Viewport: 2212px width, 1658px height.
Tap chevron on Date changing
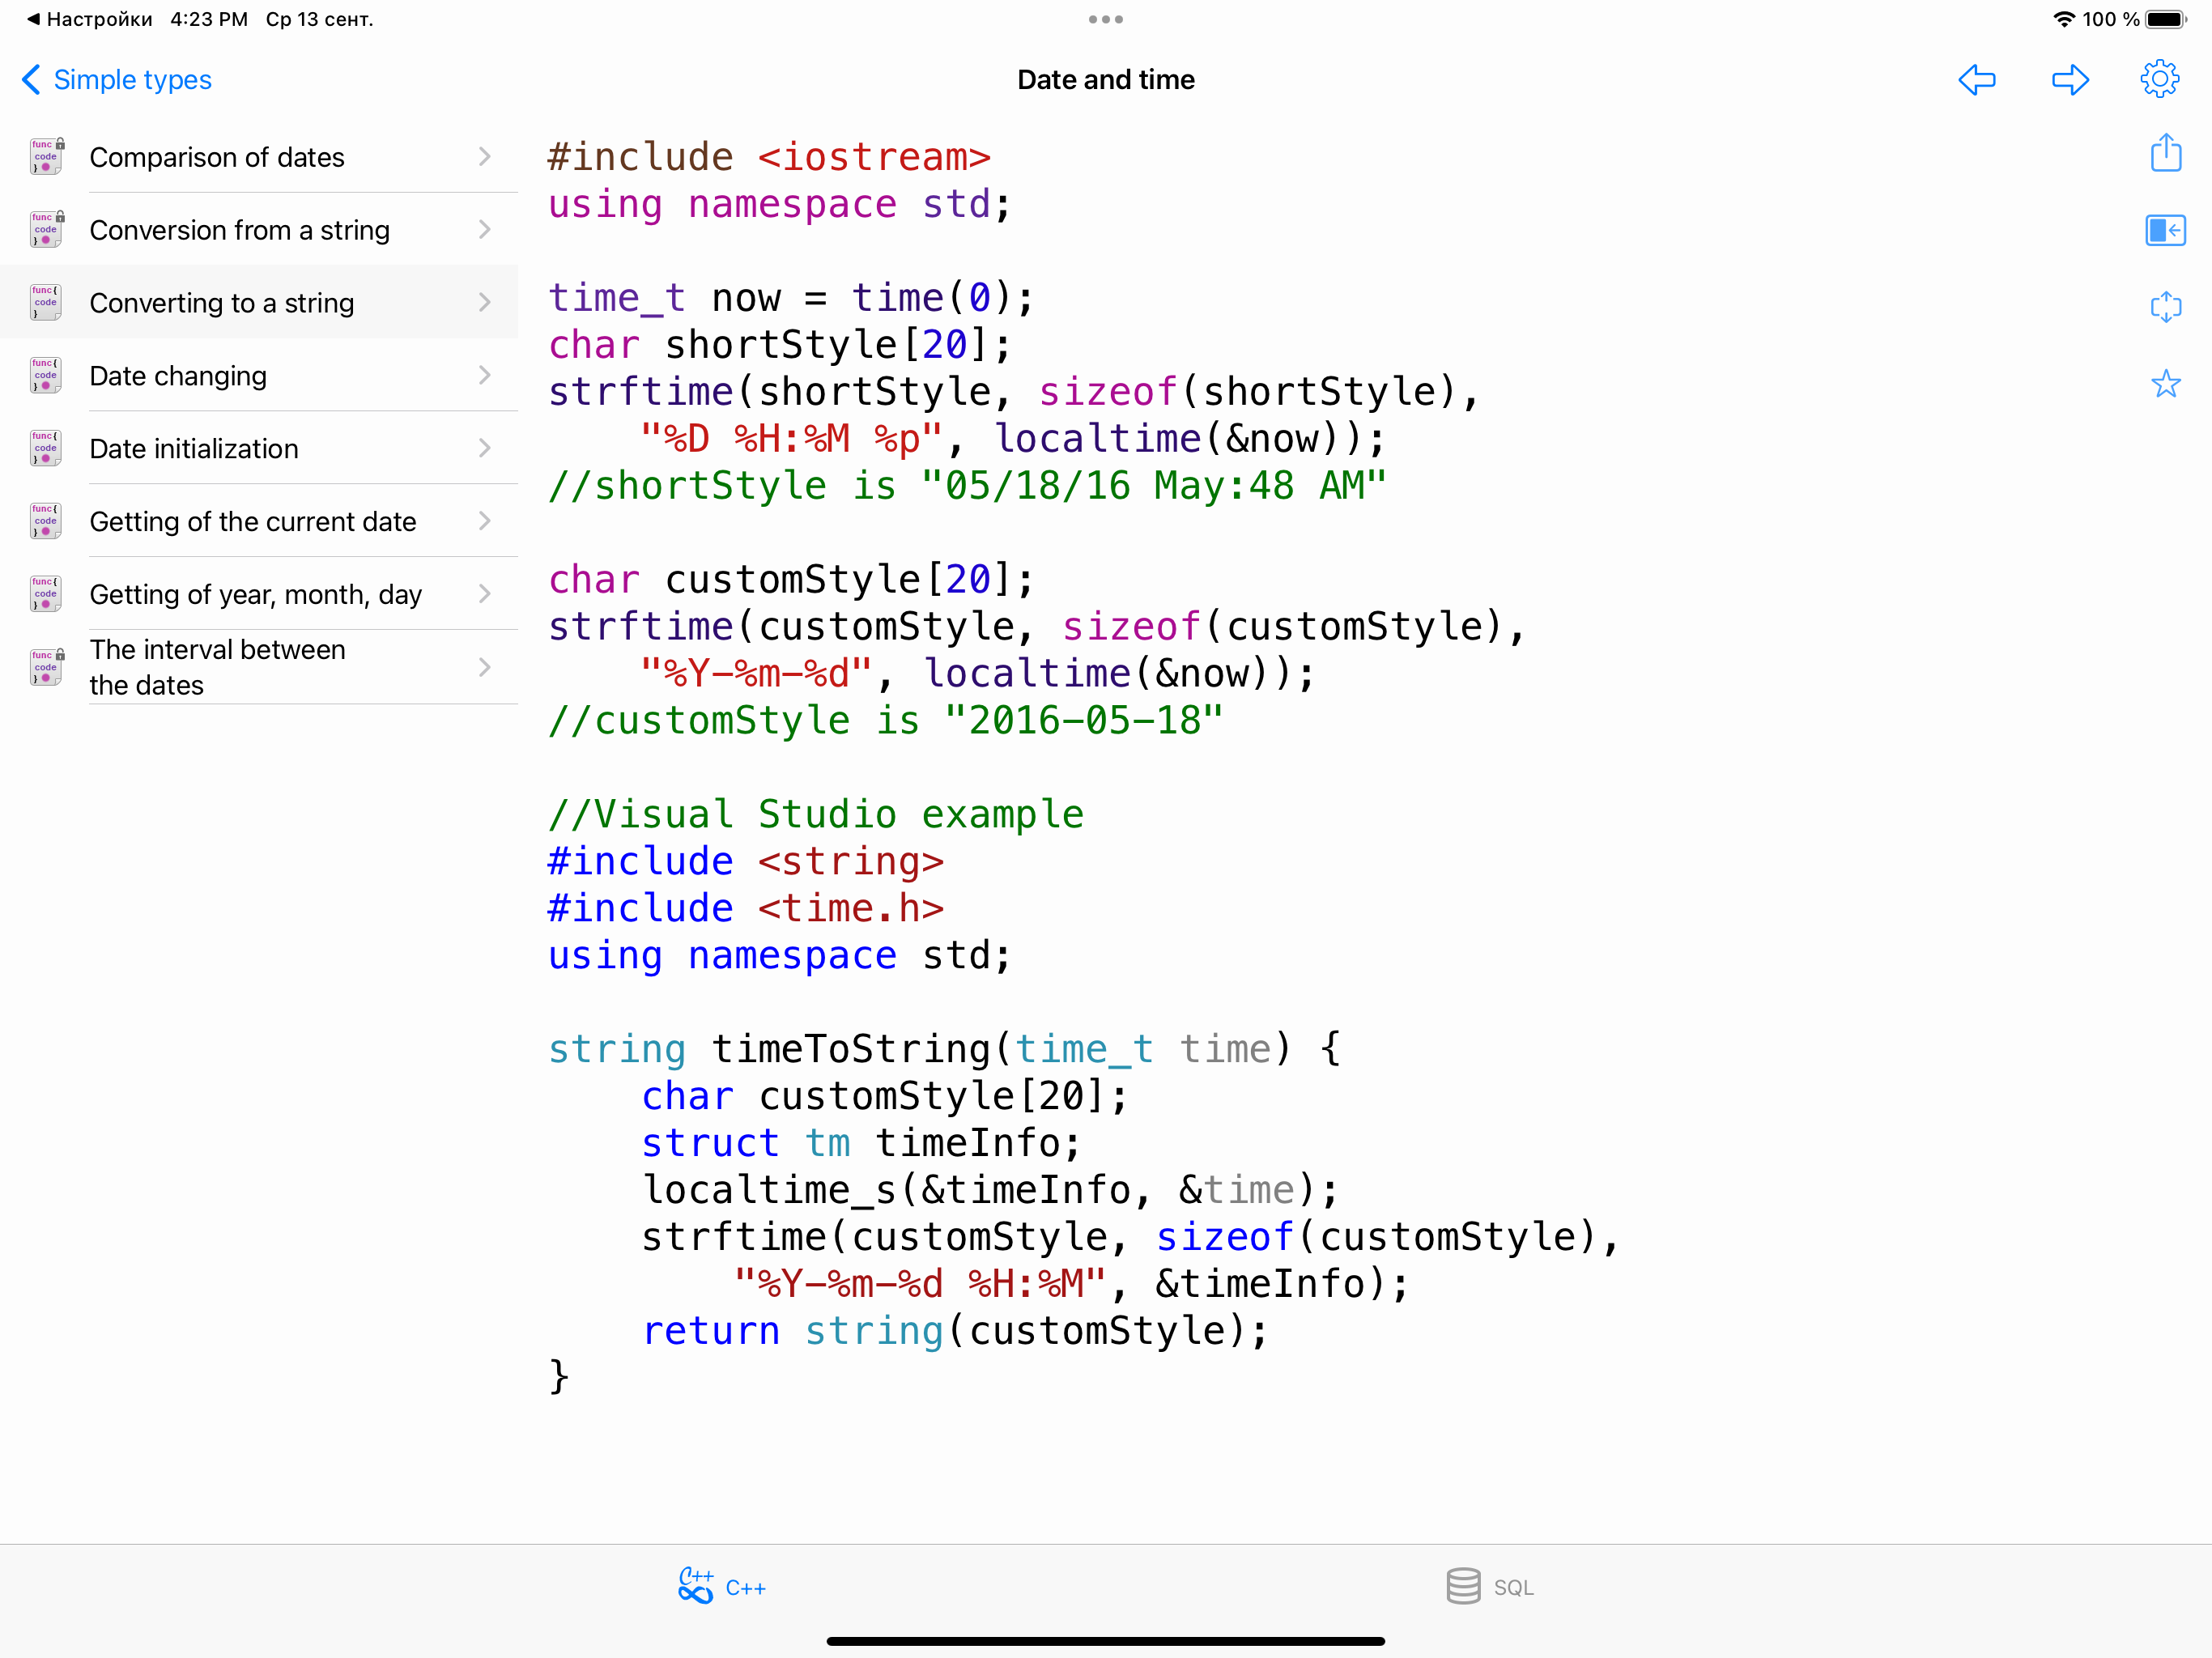coord(485,375)
